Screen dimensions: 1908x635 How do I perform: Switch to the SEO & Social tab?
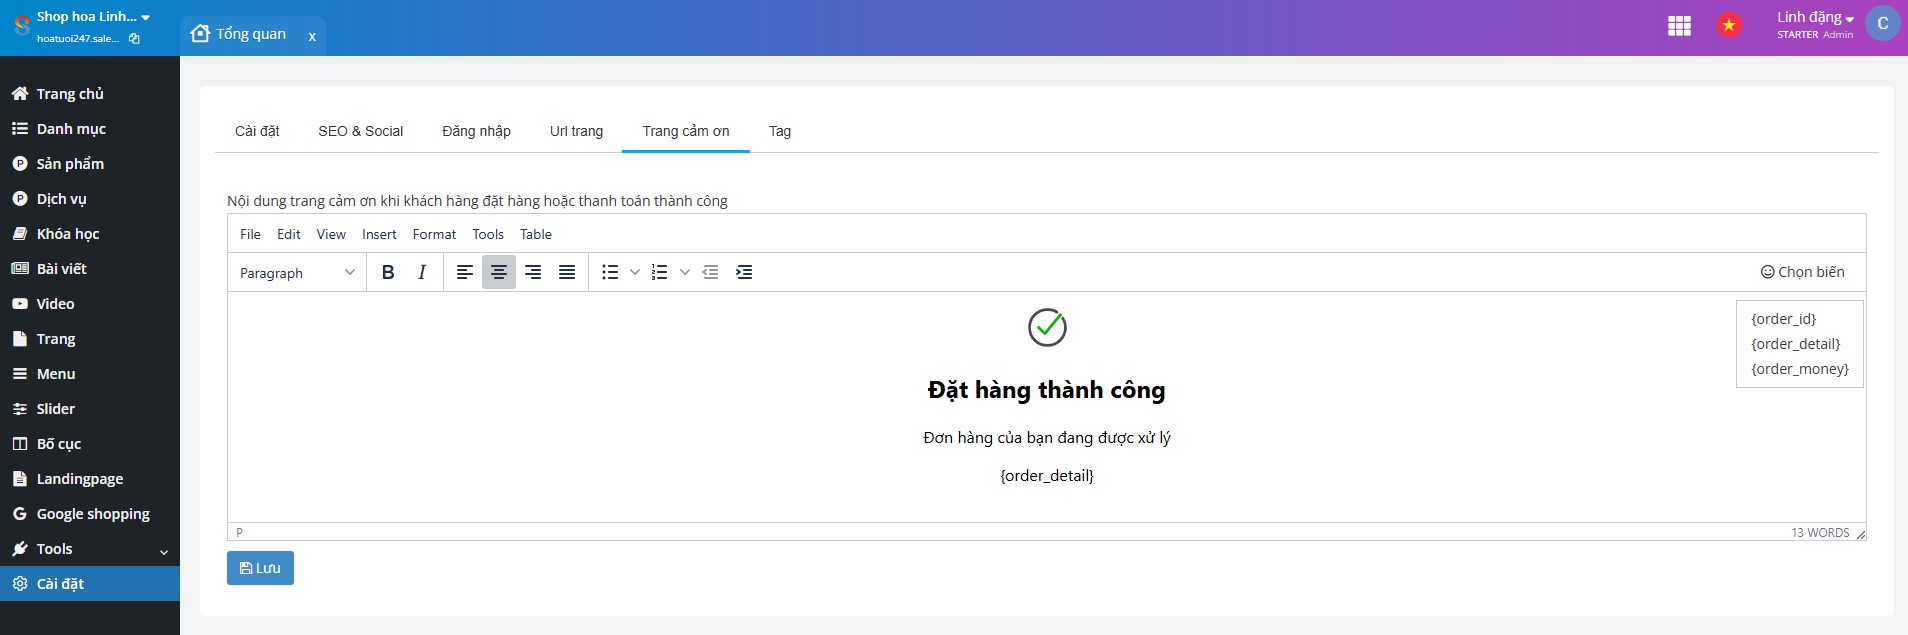pos(361,131)
